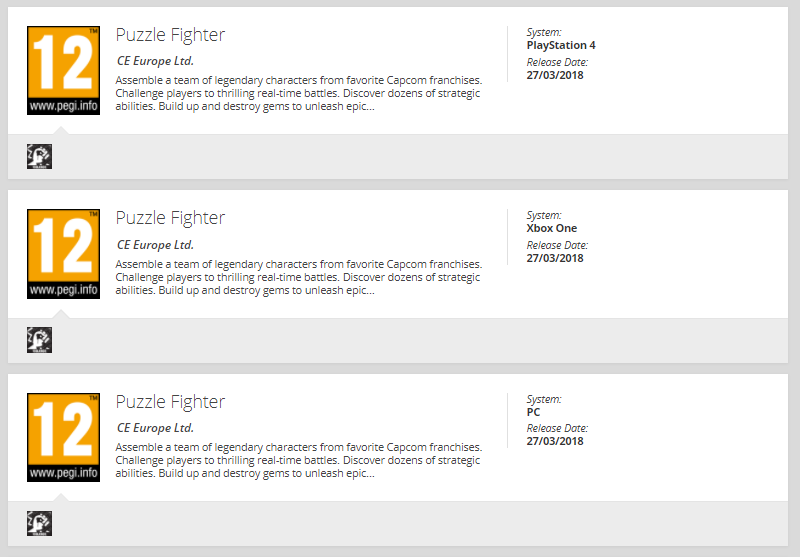Open the Puzzle Fighter title for Xbox One
The image size is (800, 557).
[x=170, y=218]
